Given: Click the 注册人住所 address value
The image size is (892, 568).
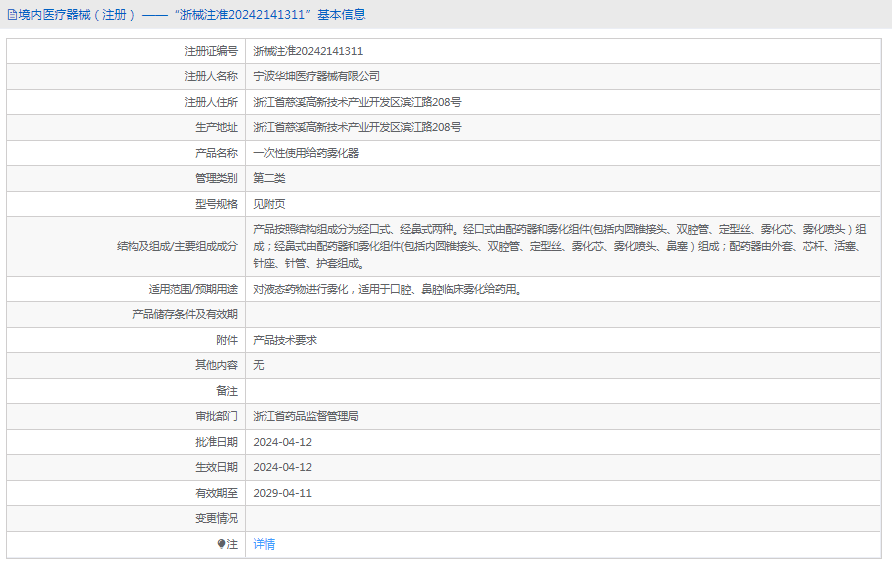Looking at the screenshot, I should click(357, 102).
